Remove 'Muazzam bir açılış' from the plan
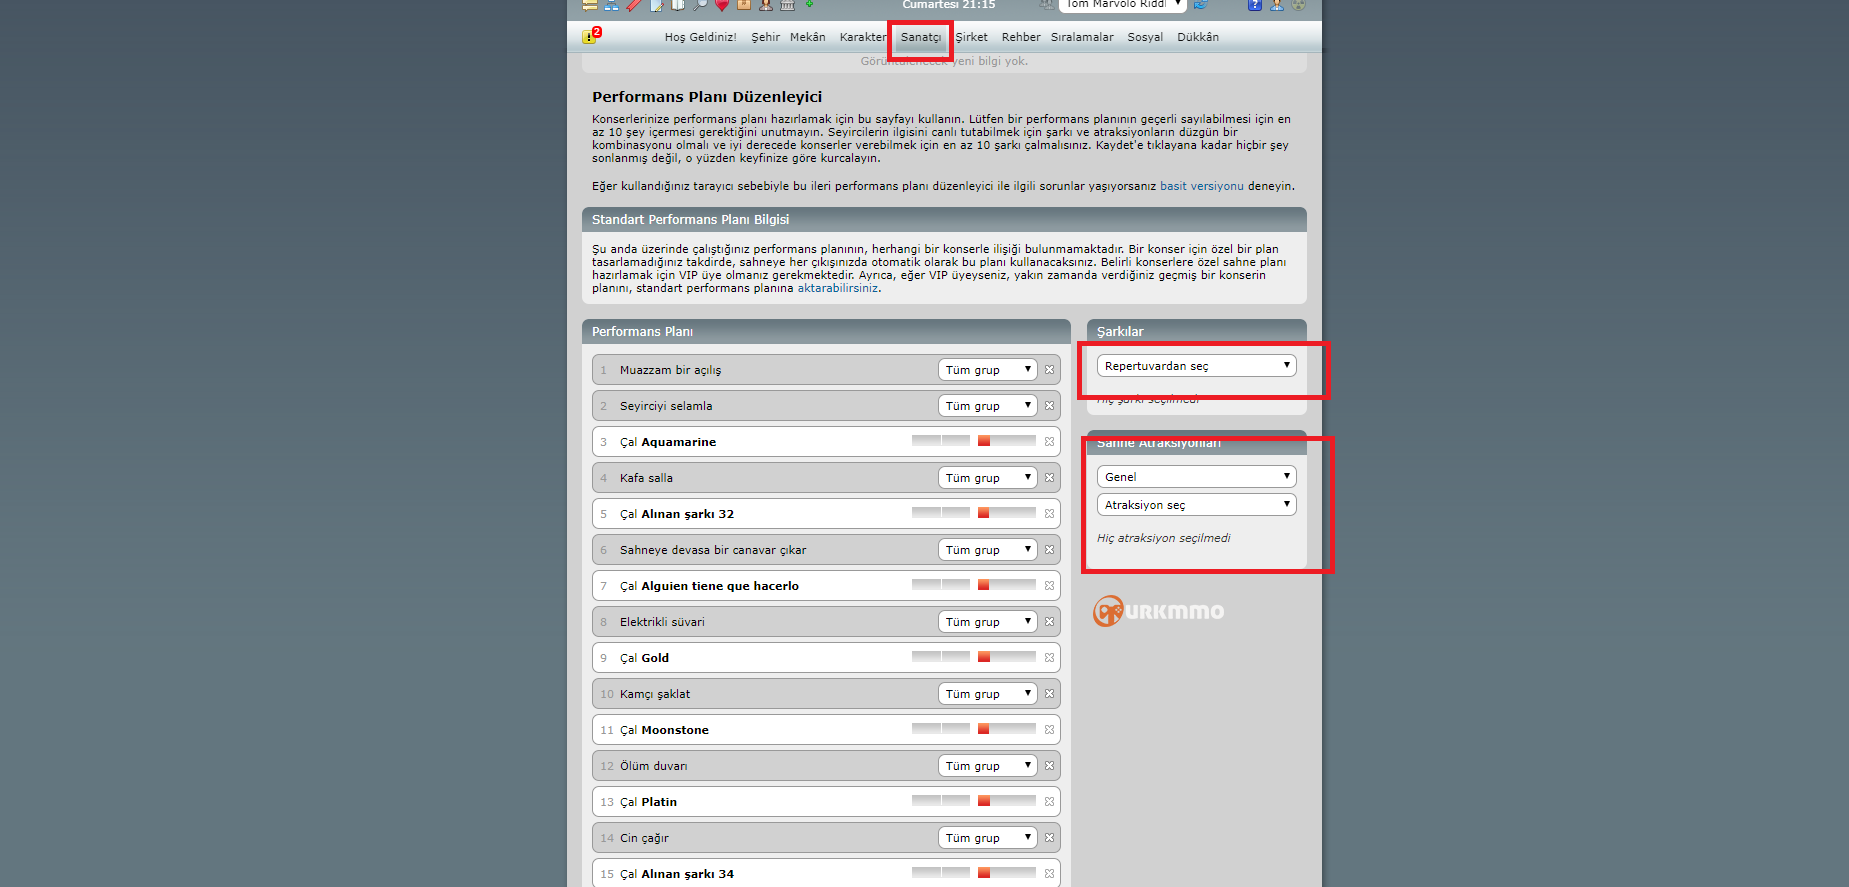The height and width of the screenshot is (887, 1849). tap(1049, 370)
